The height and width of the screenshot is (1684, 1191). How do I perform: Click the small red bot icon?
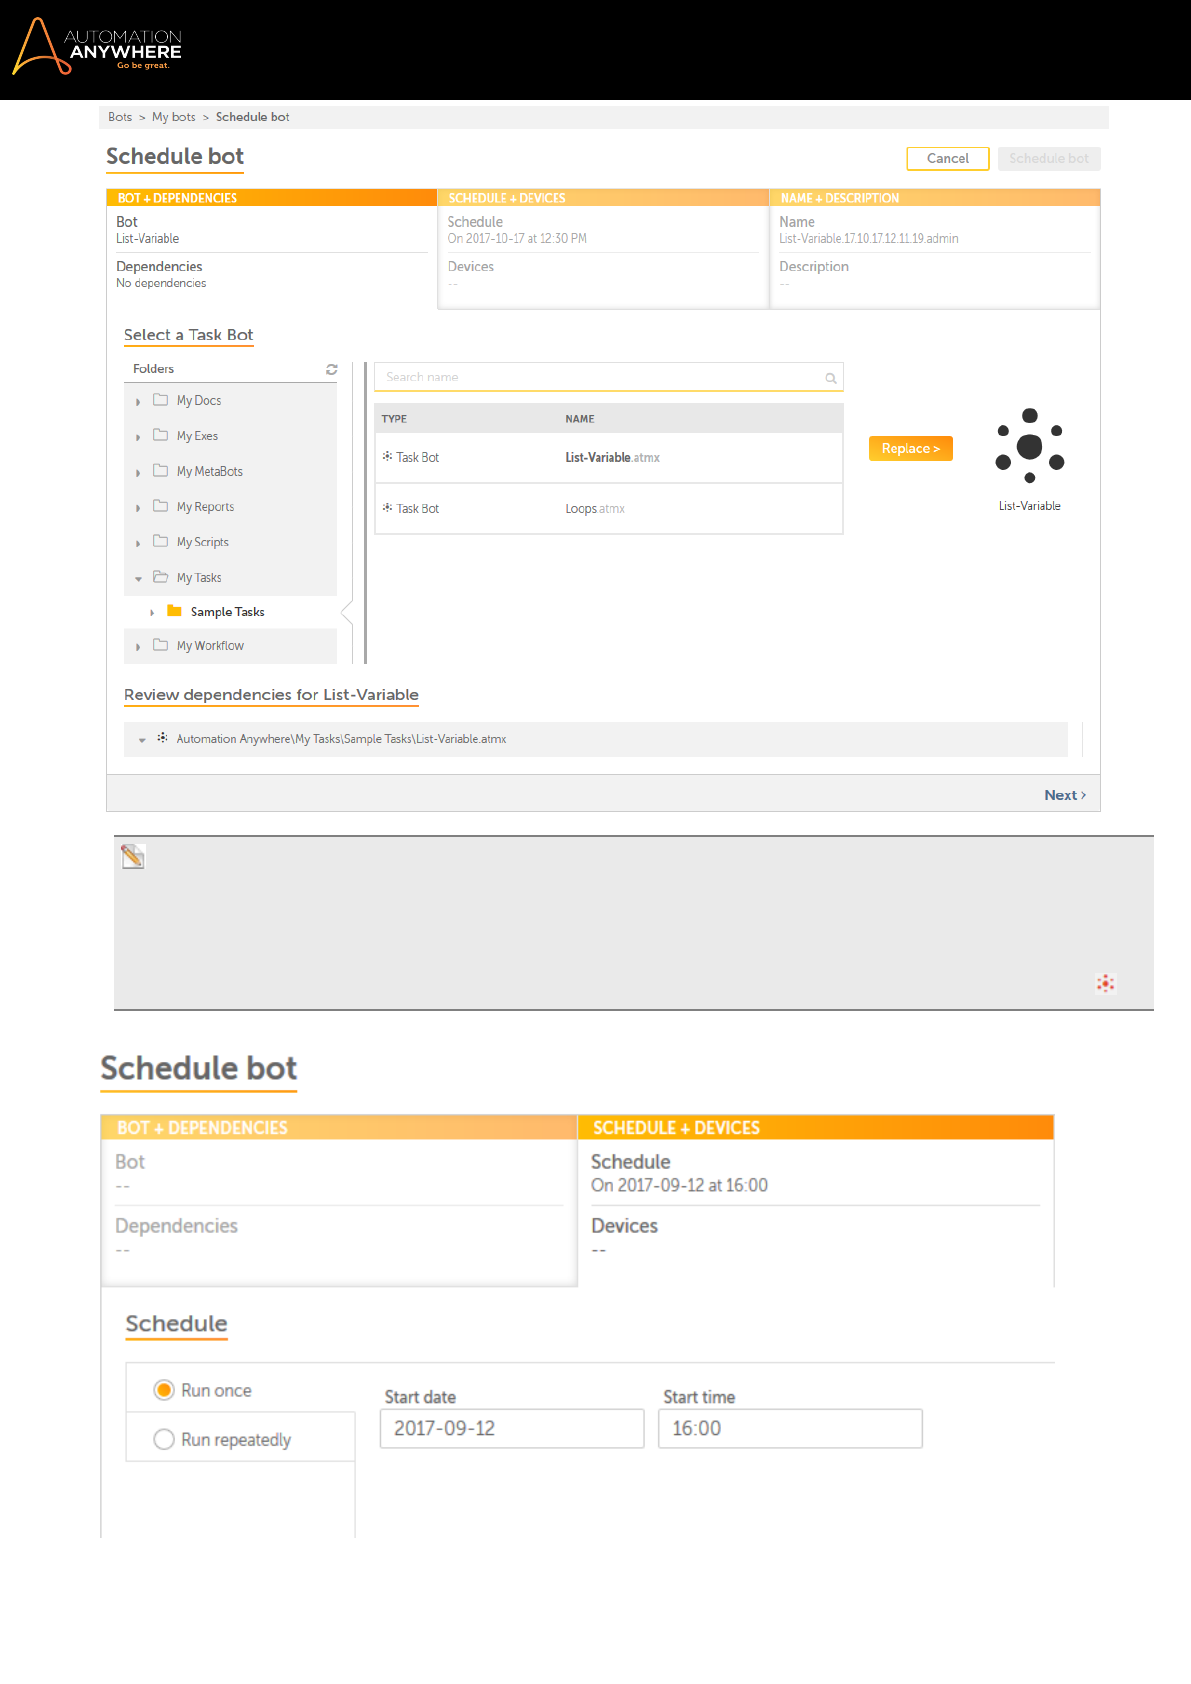click(x=1105, y=983)
